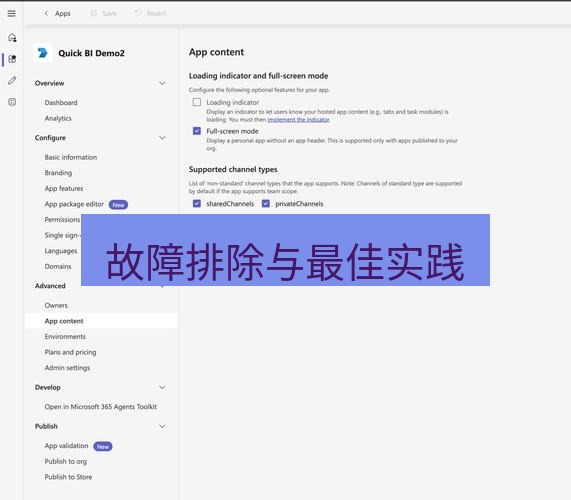Toggle the sharedChannels checkbox
571x500 pixels.
[197, 204]
